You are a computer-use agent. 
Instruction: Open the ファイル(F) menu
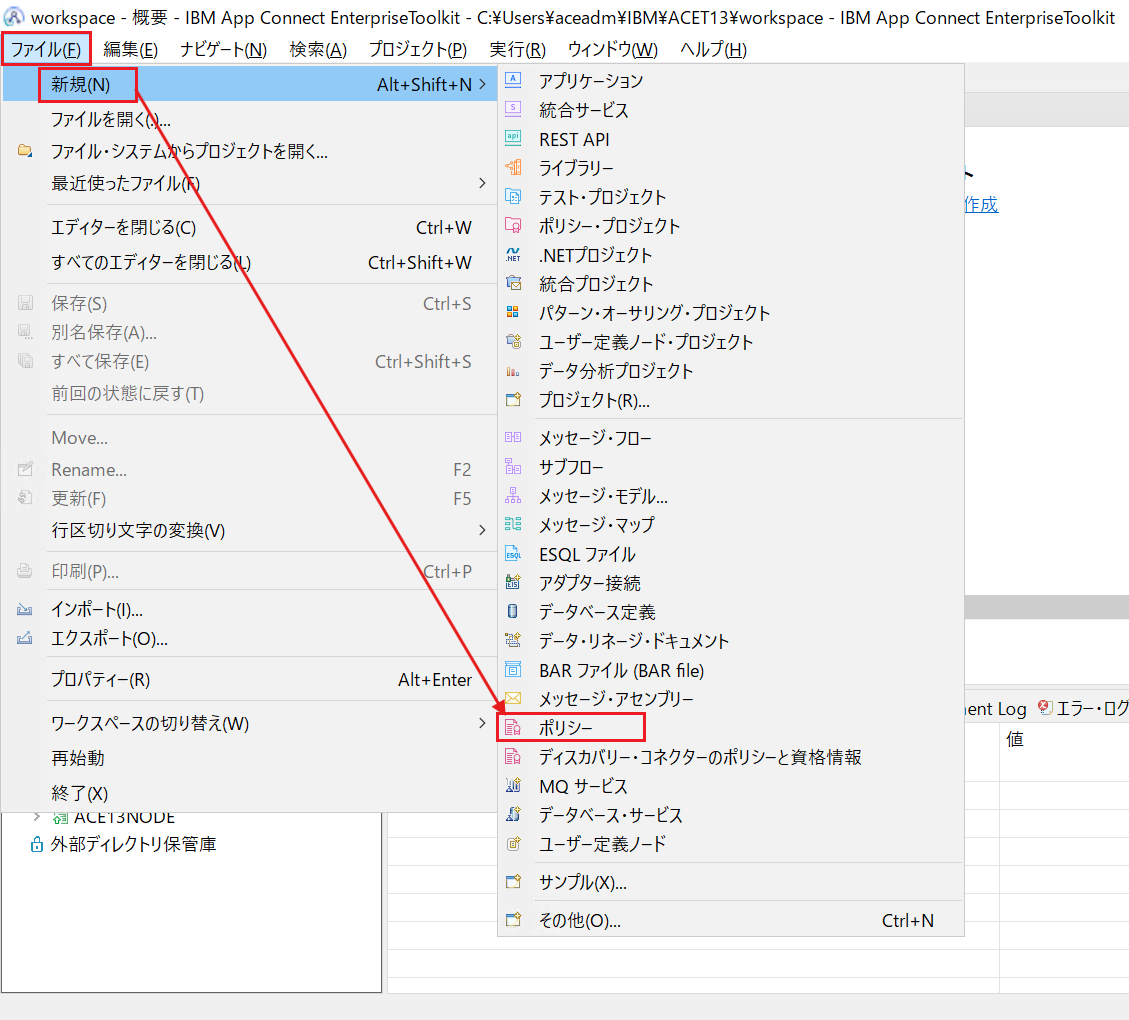click(45, 49)
